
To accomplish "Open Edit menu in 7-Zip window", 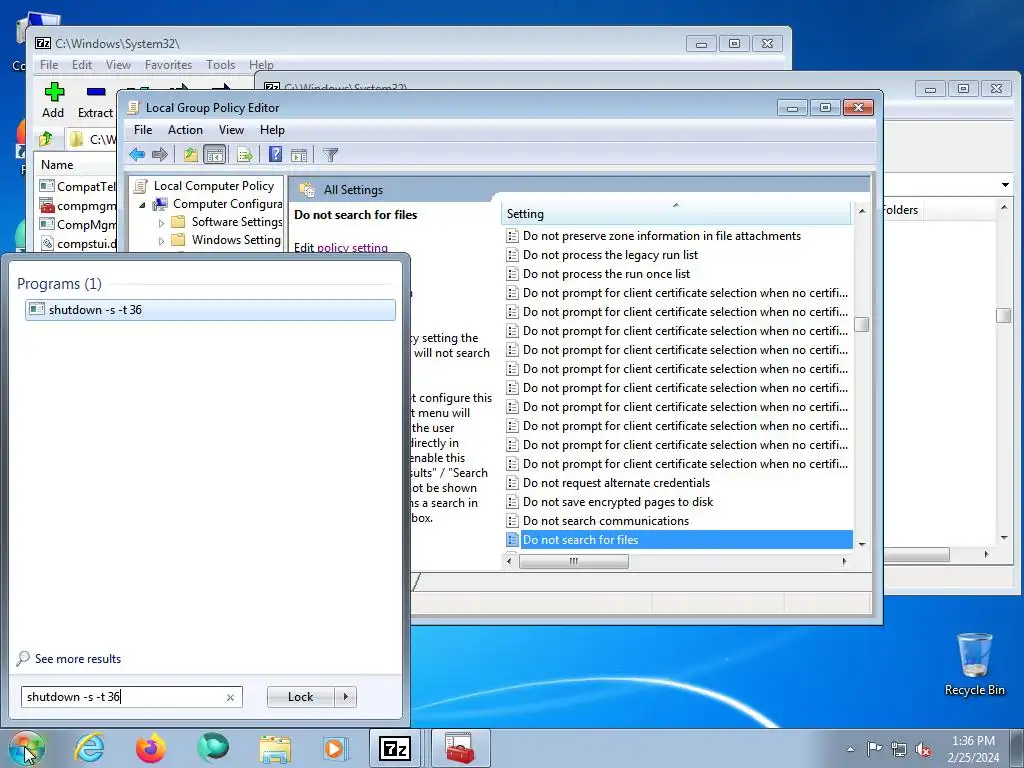I will (82, 65).
